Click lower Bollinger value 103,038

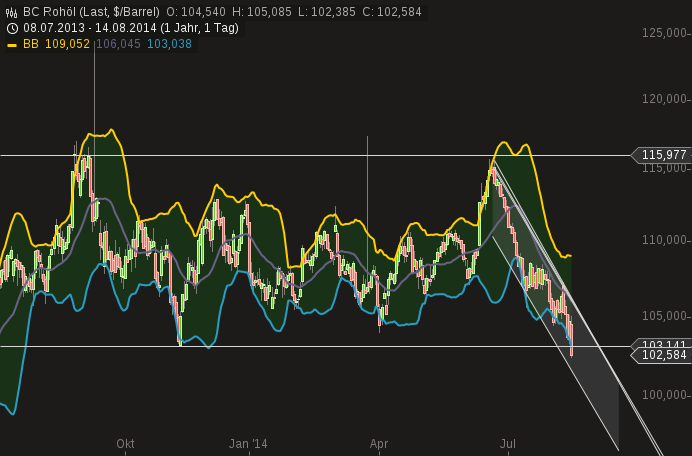click(169, 44)
